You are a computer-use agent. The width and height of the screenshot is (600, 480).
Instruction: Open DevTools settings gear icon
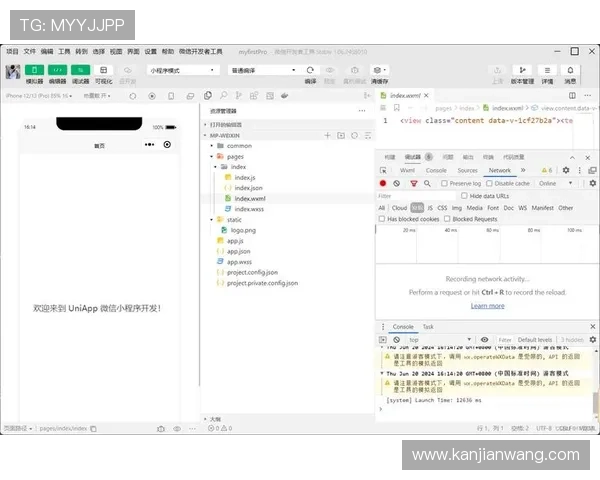click(566, 171)
